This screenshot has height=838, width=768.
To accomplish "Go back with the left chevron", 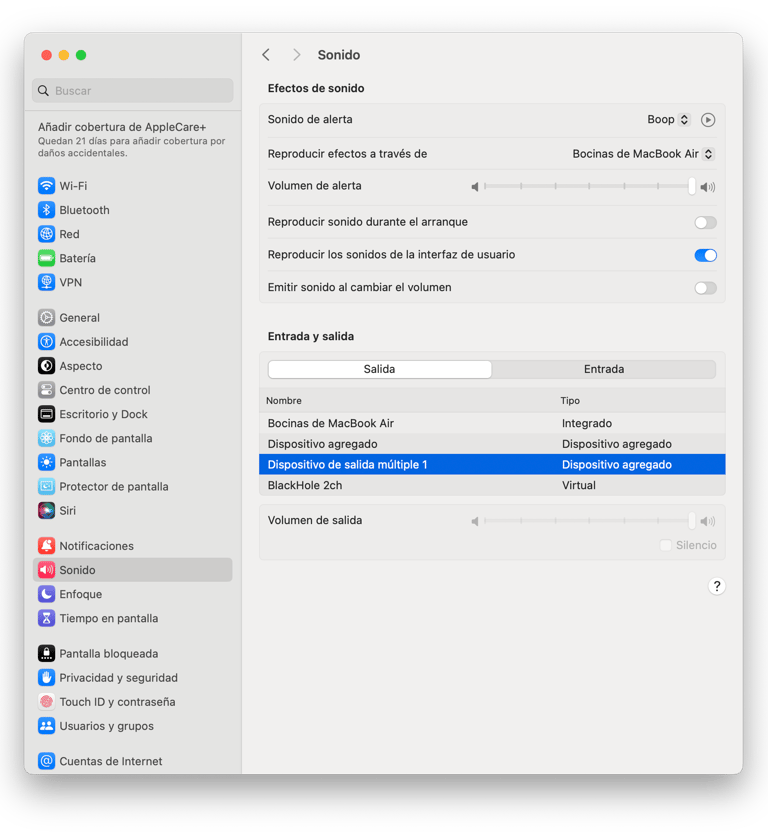I will pyautogui.click(x=266, y=55).
